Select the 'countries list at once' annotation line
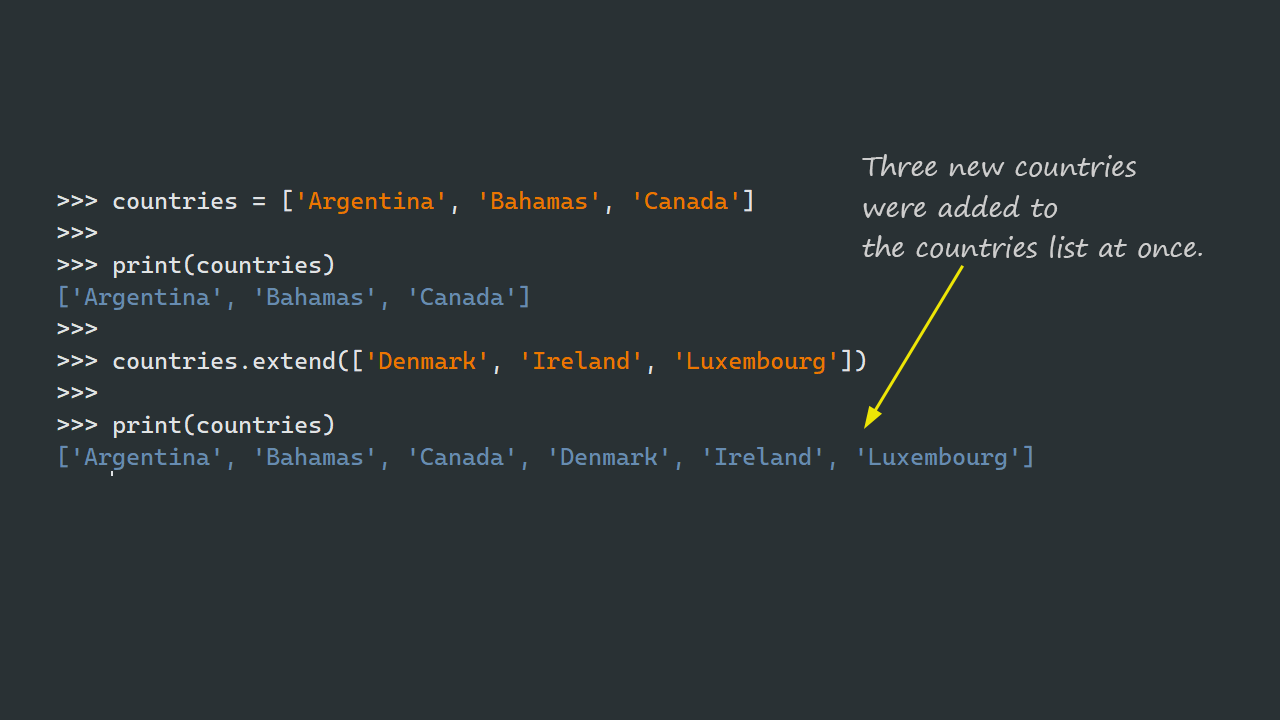The height and width of the screenshot is (720, 1280). tap(1033, 247)
